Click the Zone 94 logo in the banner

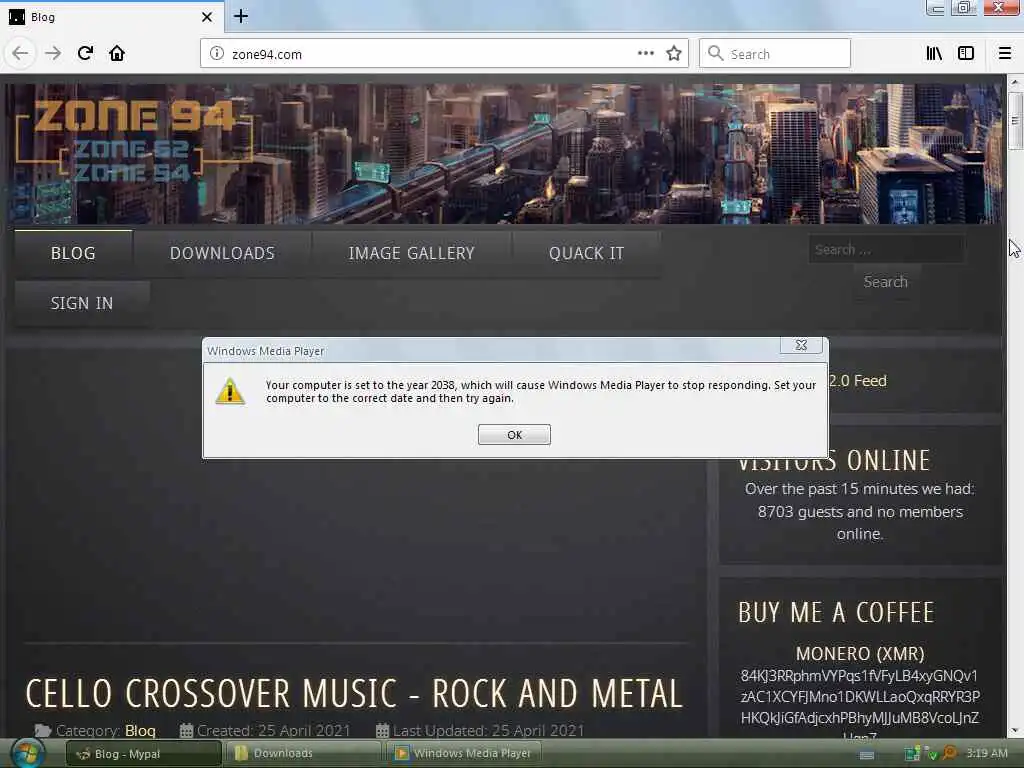pos(134,140)
